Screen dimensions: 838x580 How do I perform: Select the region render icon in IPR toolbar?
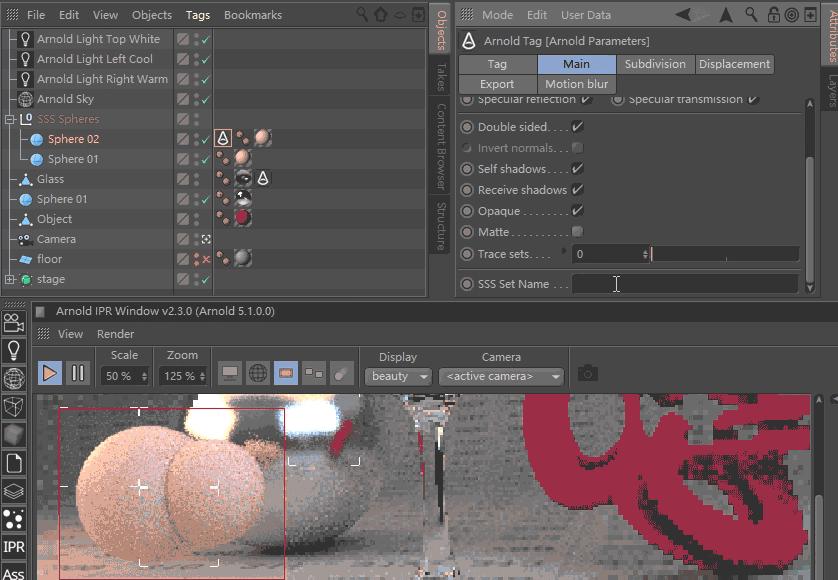pyautogui.click(x=285, y=371)
